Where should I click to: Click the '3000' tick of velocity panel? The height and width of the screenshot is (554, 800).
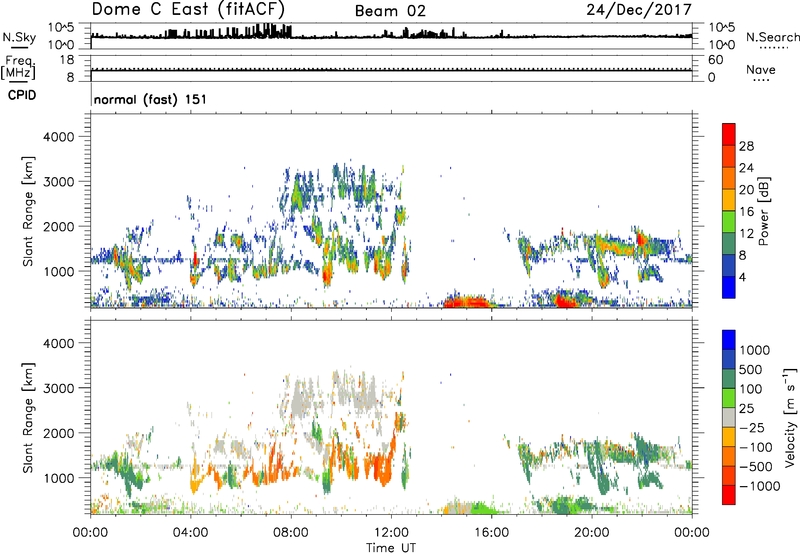click(x=58, y=388)
